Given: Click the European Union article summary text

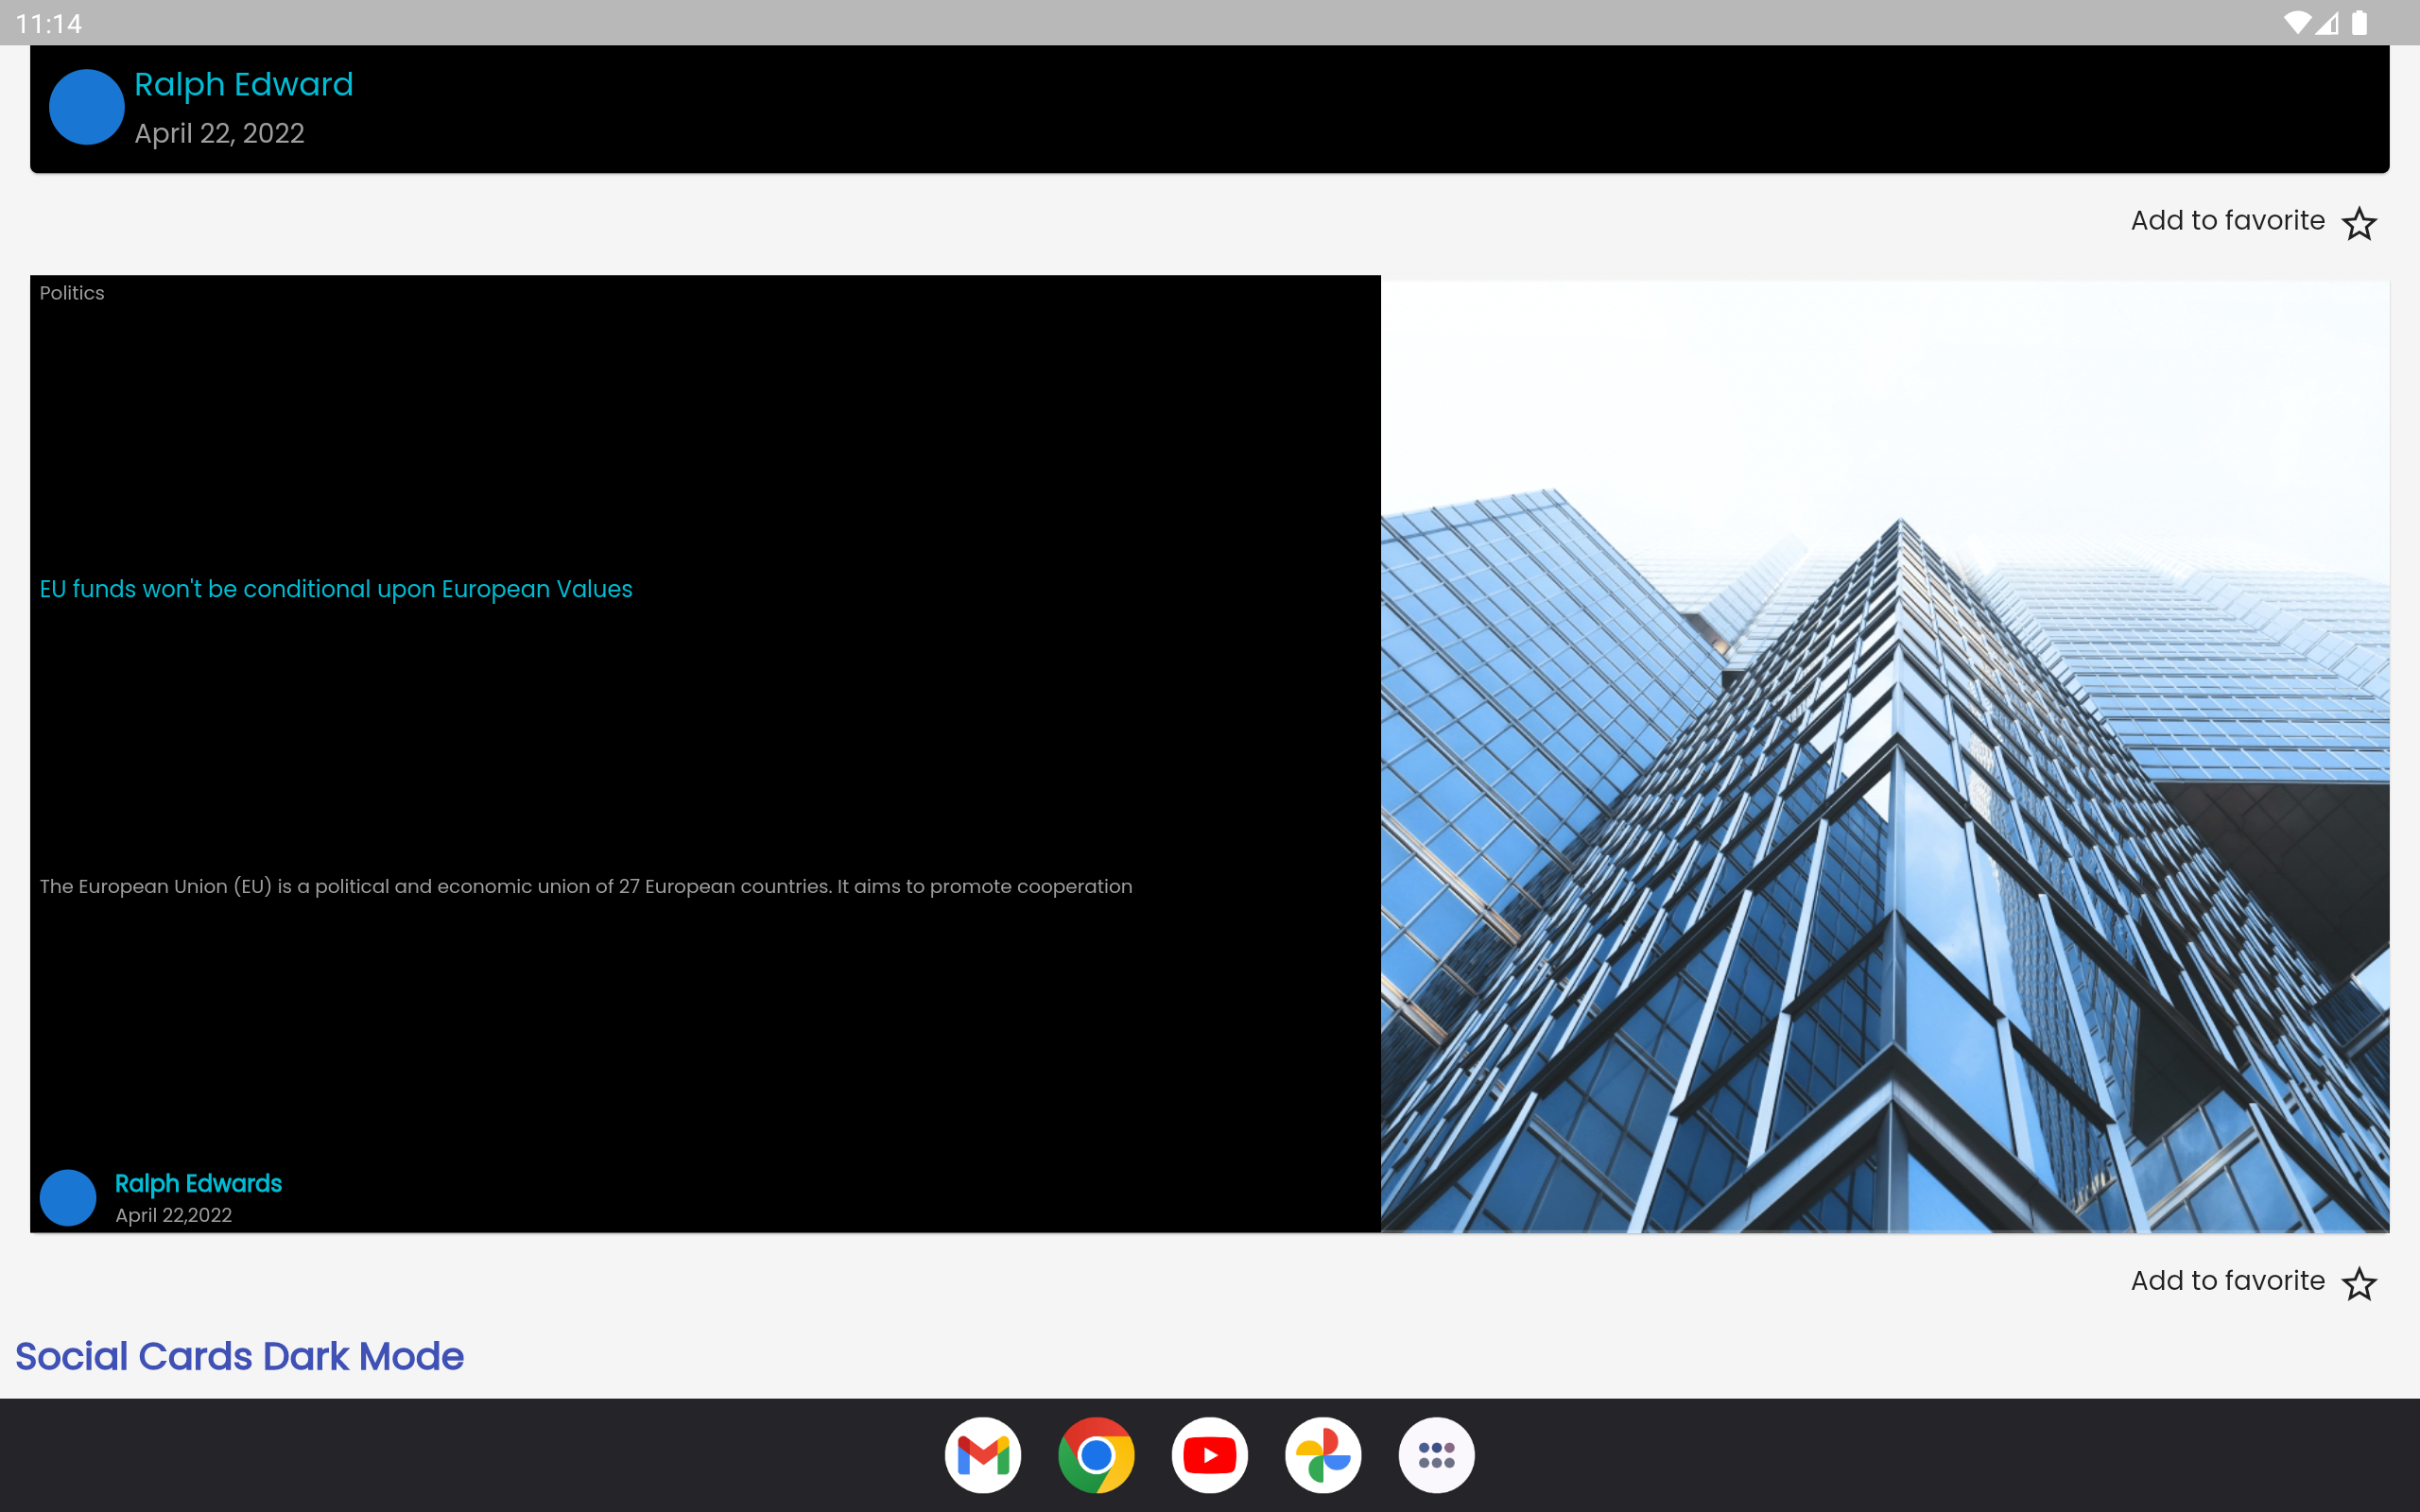Looking at the screenshot, I should [586, 886].
